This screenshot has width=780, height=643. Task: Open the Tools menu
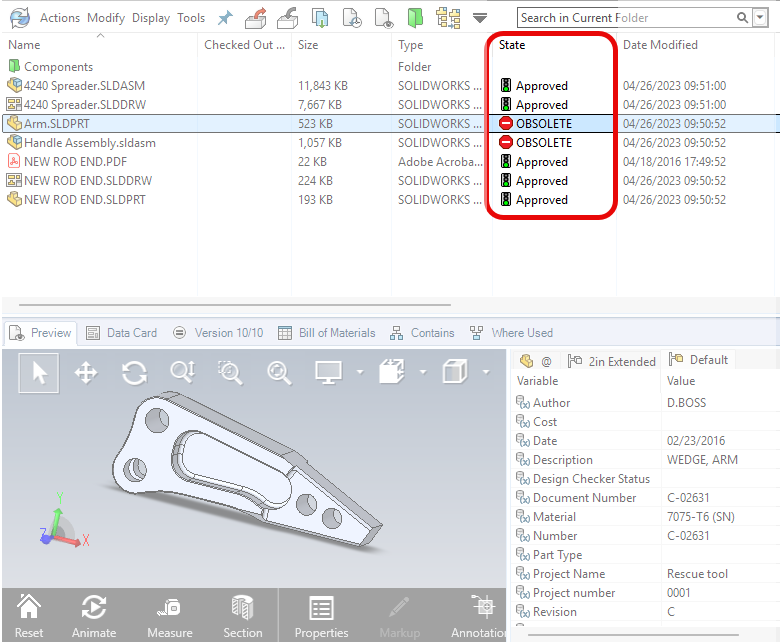[191, 18]
